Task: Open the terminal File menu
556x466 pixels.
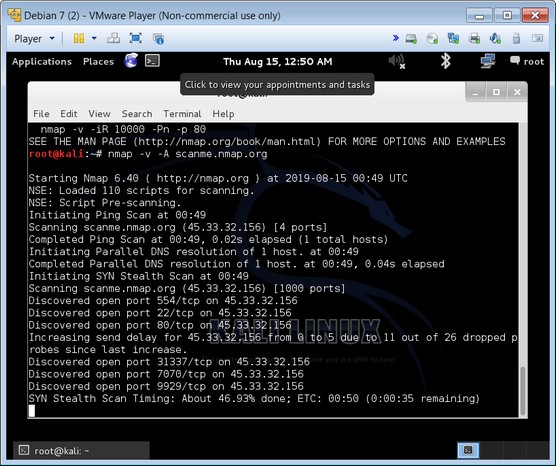Action: pos(41,114)
